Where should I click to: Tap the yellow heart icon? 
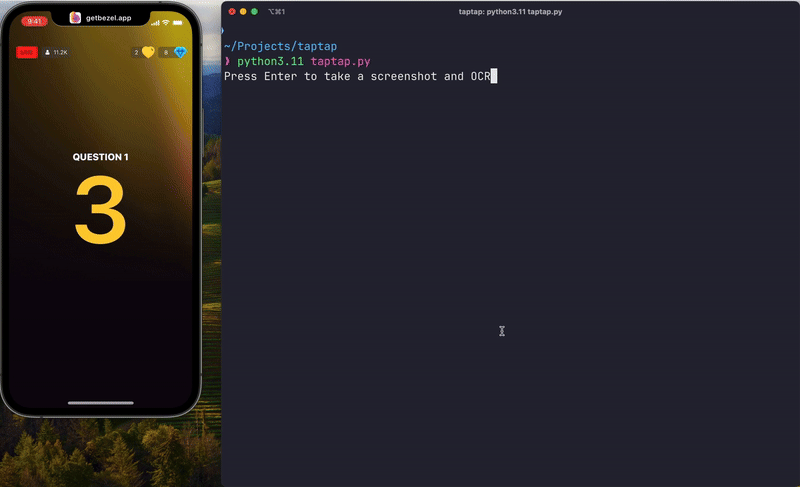tap(148, 52)
